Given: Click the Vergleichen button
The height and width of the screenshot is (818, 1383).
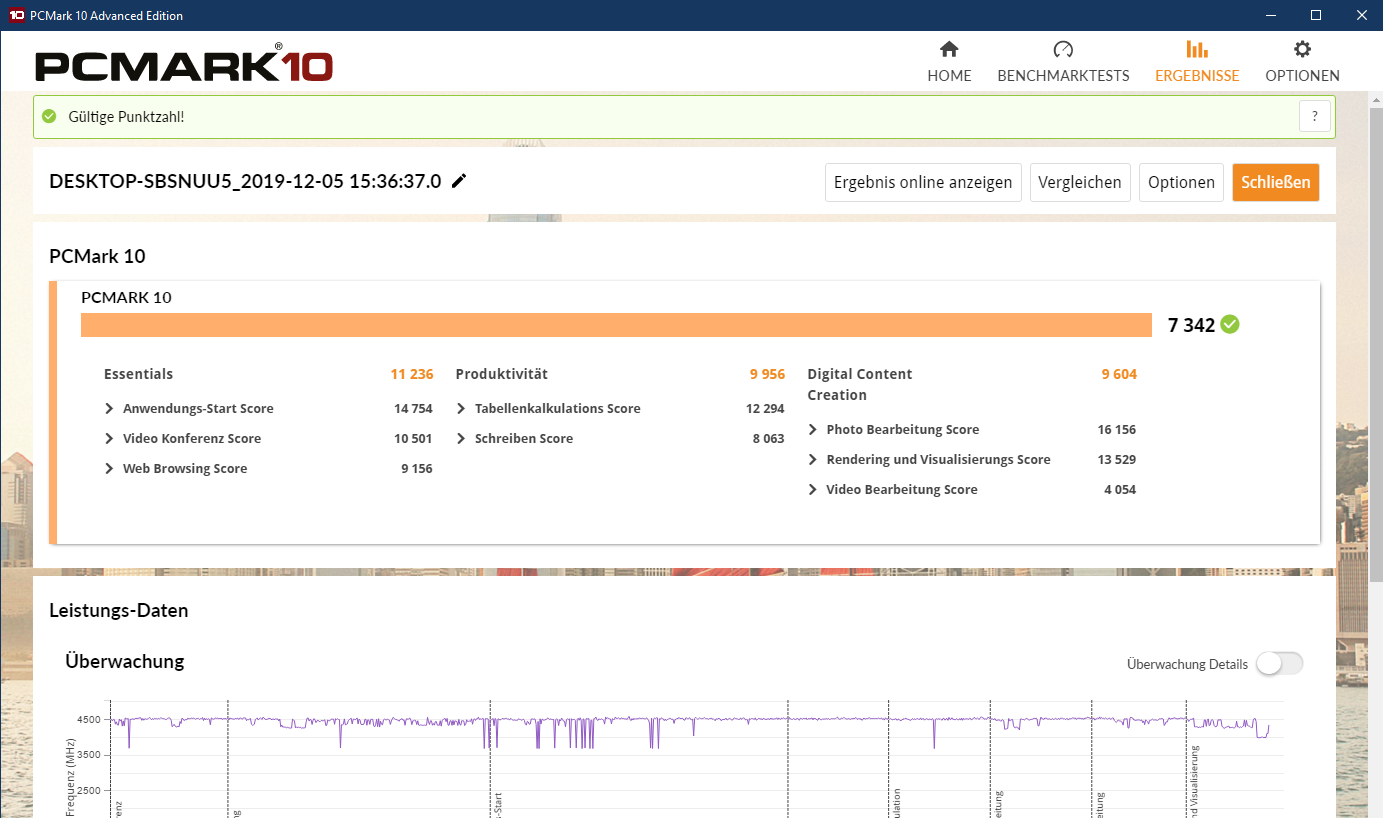Looking at the screenshot, I should tap(1080, 182).
